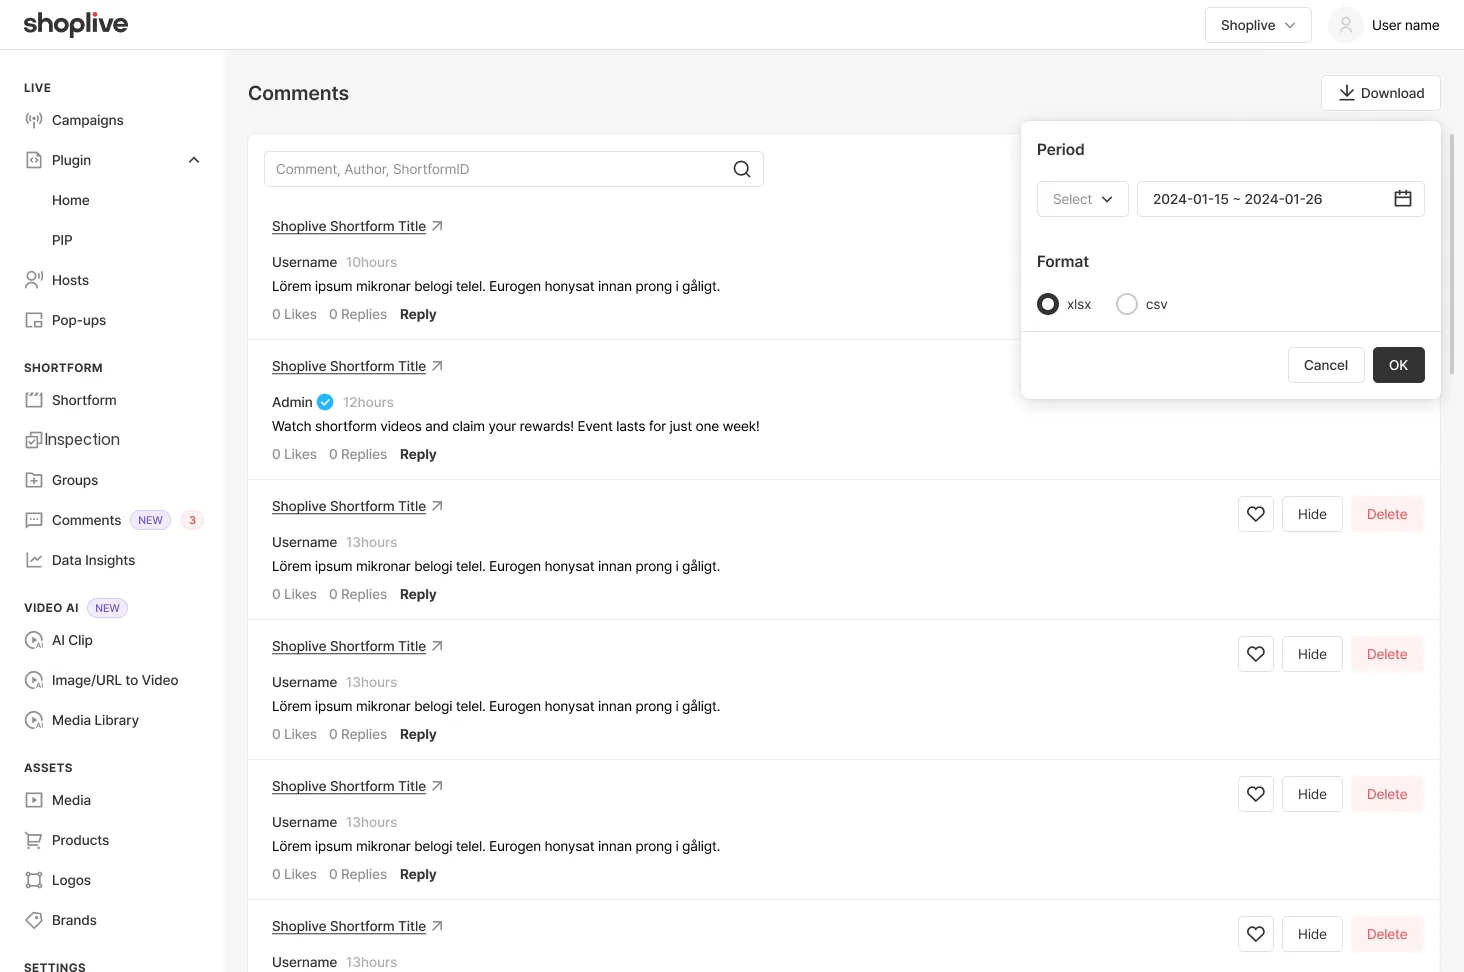Confirm with the OK button
The width and height of the screenshot is (1464, 972).
point(1399,365)
